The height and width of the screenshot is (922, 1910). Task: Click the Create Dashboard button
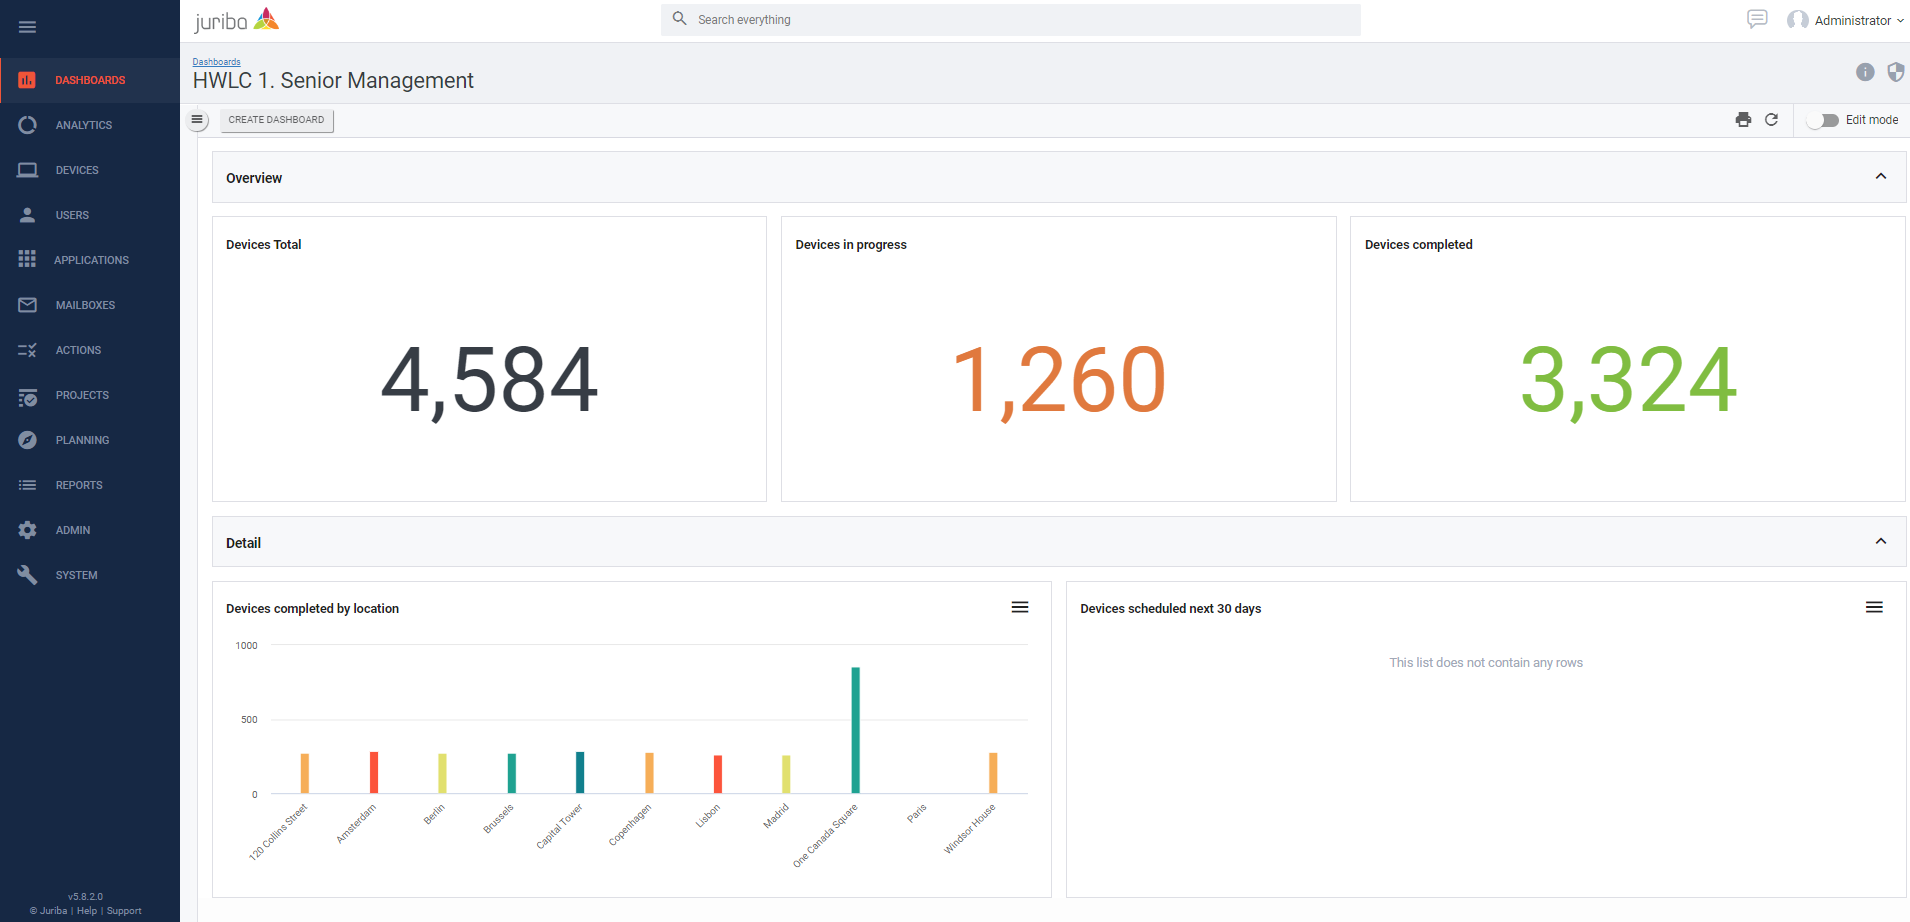[x=276, y=119]
